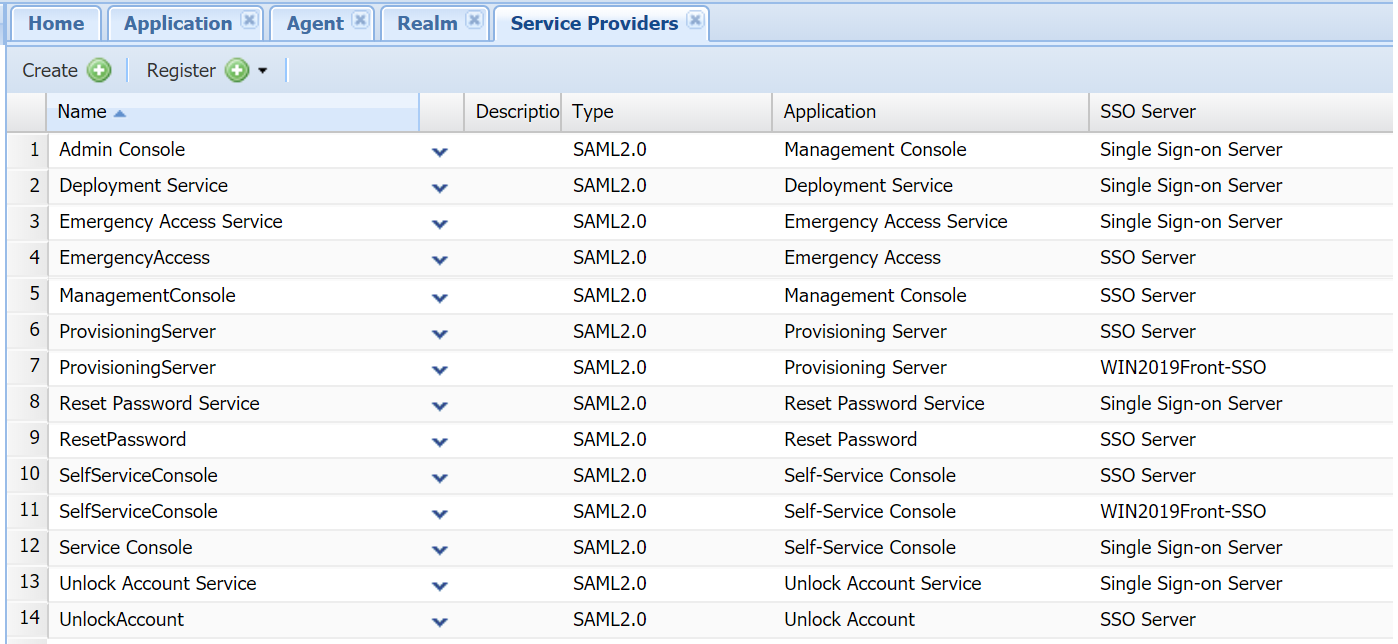Sort by the Type column header

593,112
